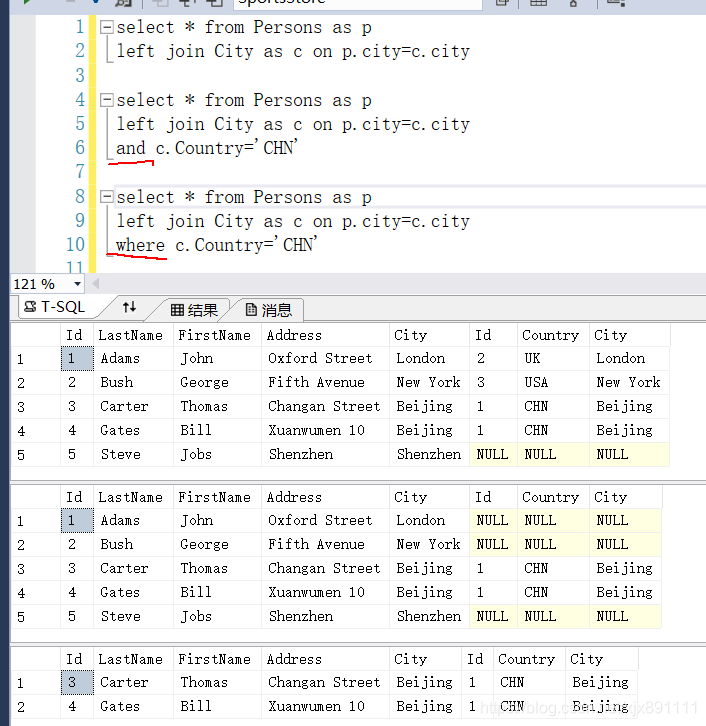Screen dimensions: 706x726
Task: Select 'Thomas' in the first result grid
Action: (217, 407)
